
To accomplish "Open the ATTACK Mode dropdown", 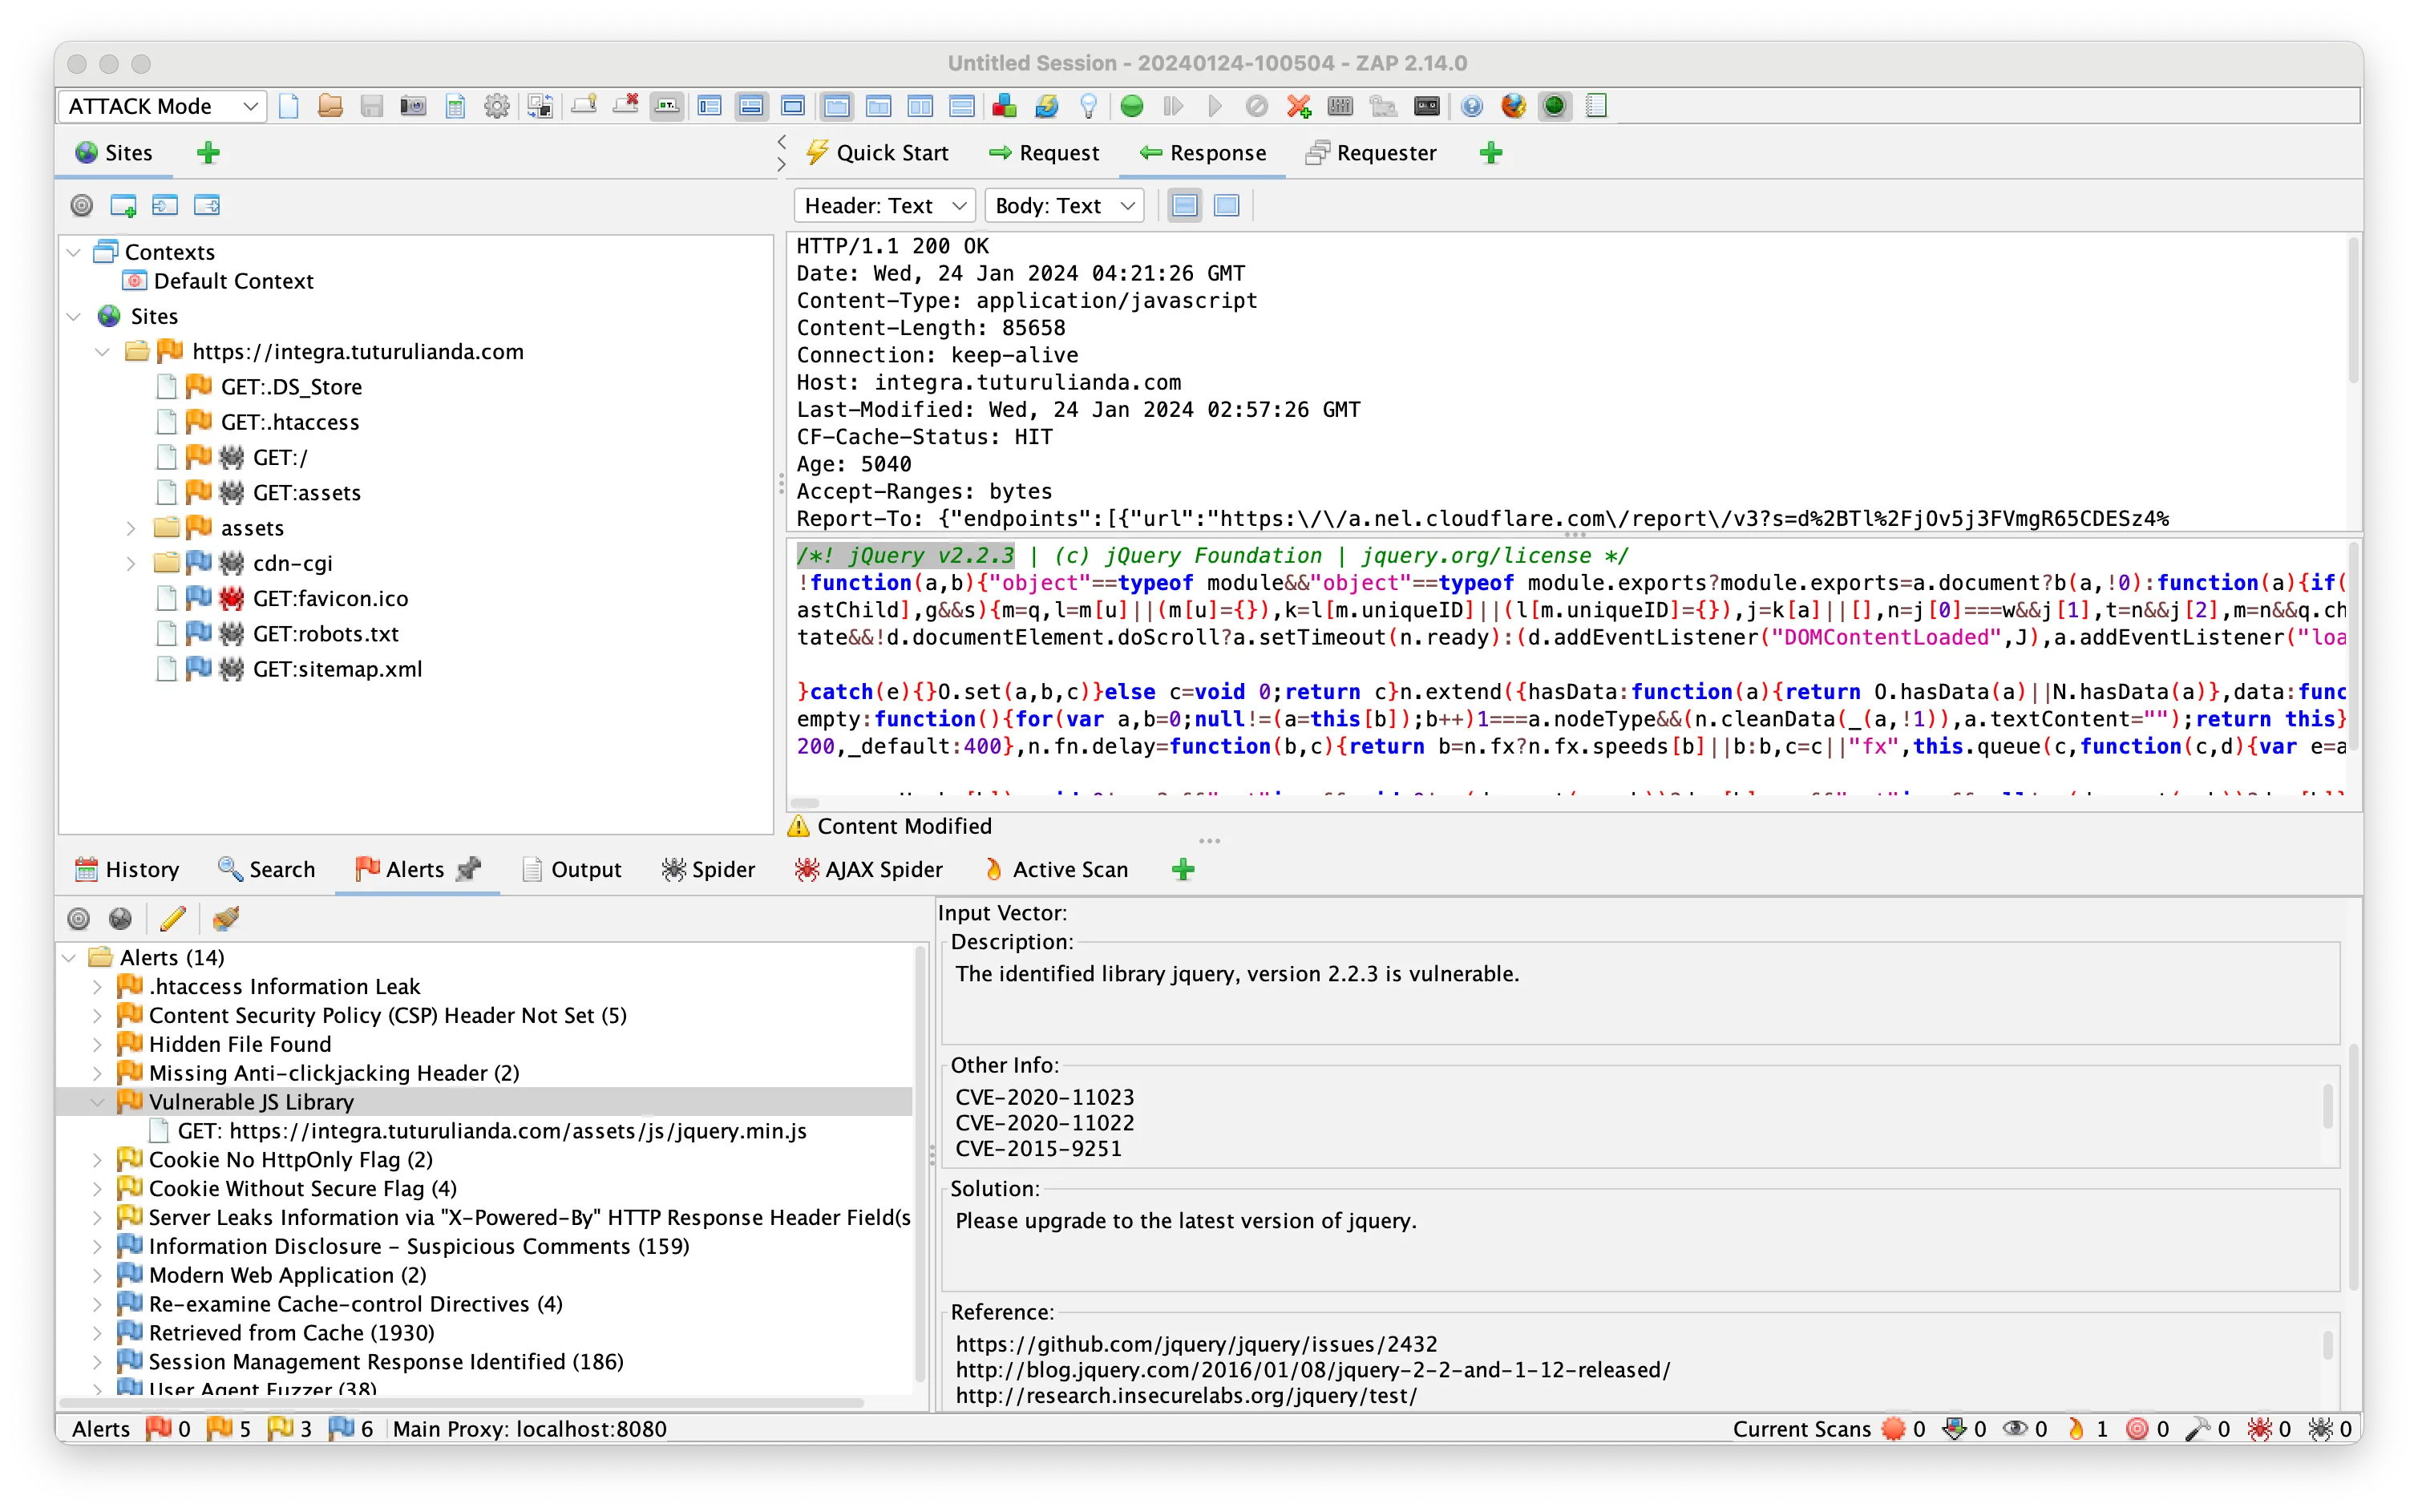I will click(163, 106).
